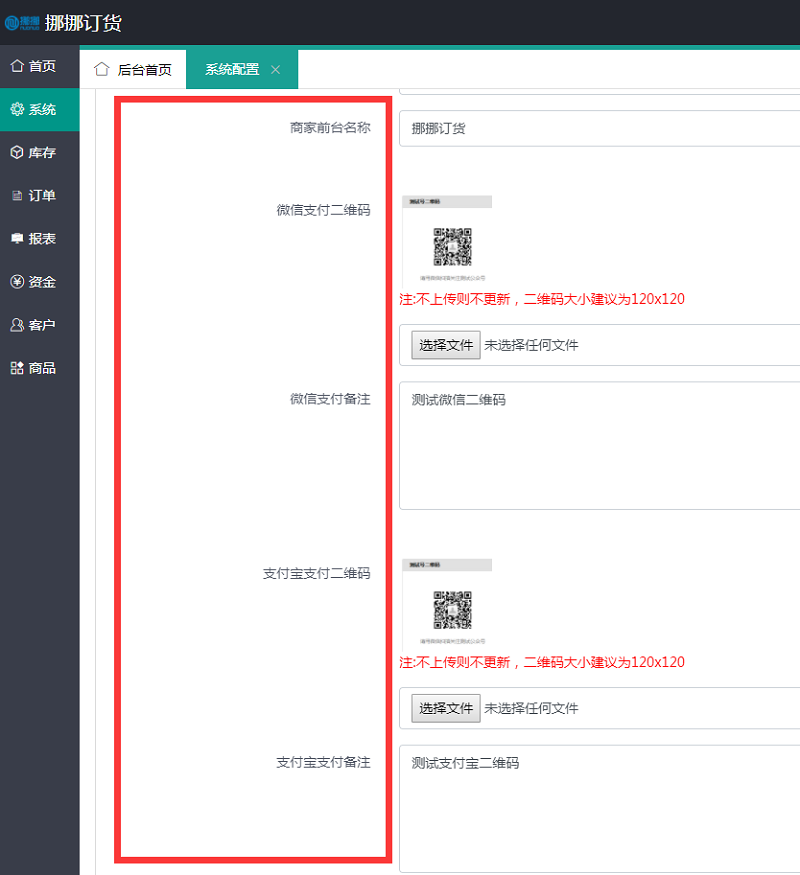Click the 挪挪订货 logo icon
Viewport: 800px width, 875px height.
coord(22,23)
